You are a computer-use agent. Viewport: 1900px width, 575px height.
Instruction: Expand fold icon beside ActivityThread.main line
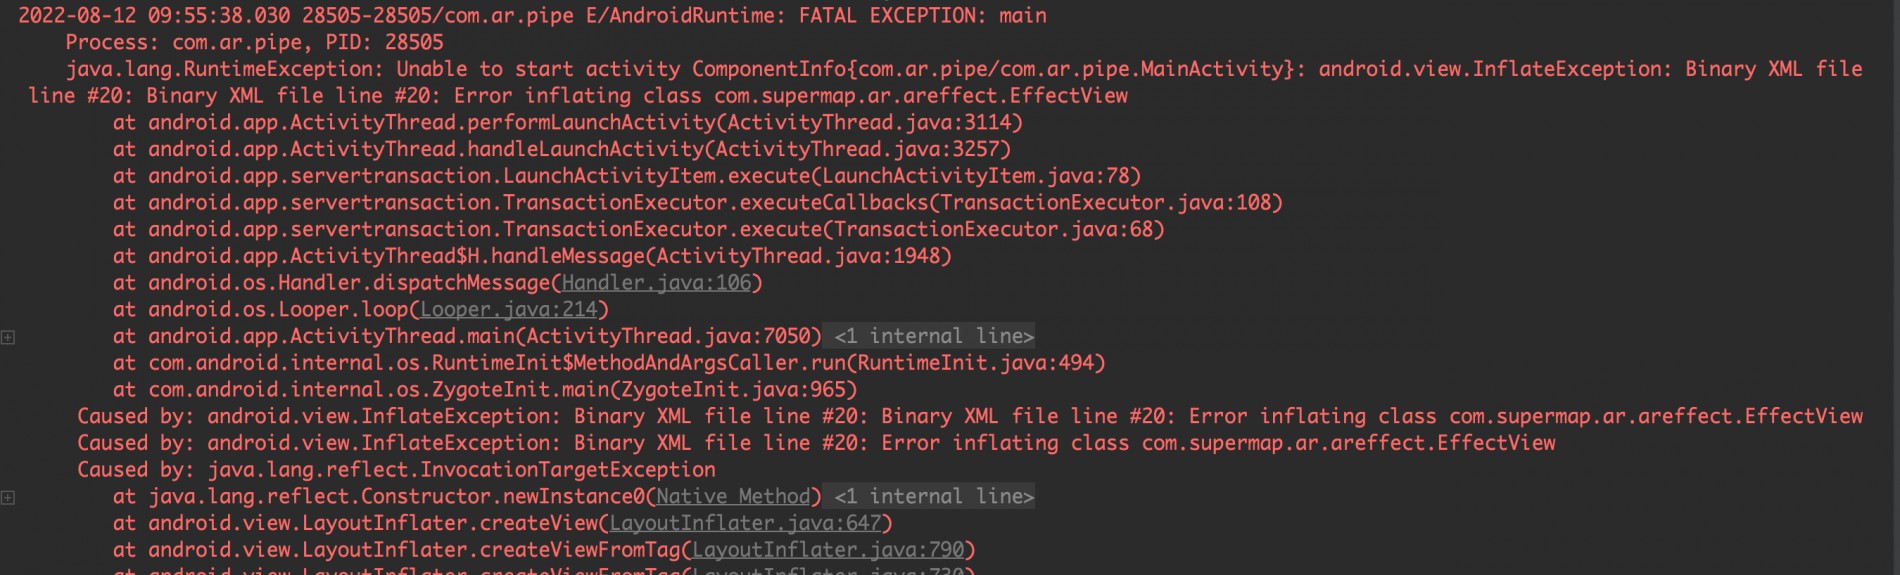pyautogui.click(x=8, y=338)
